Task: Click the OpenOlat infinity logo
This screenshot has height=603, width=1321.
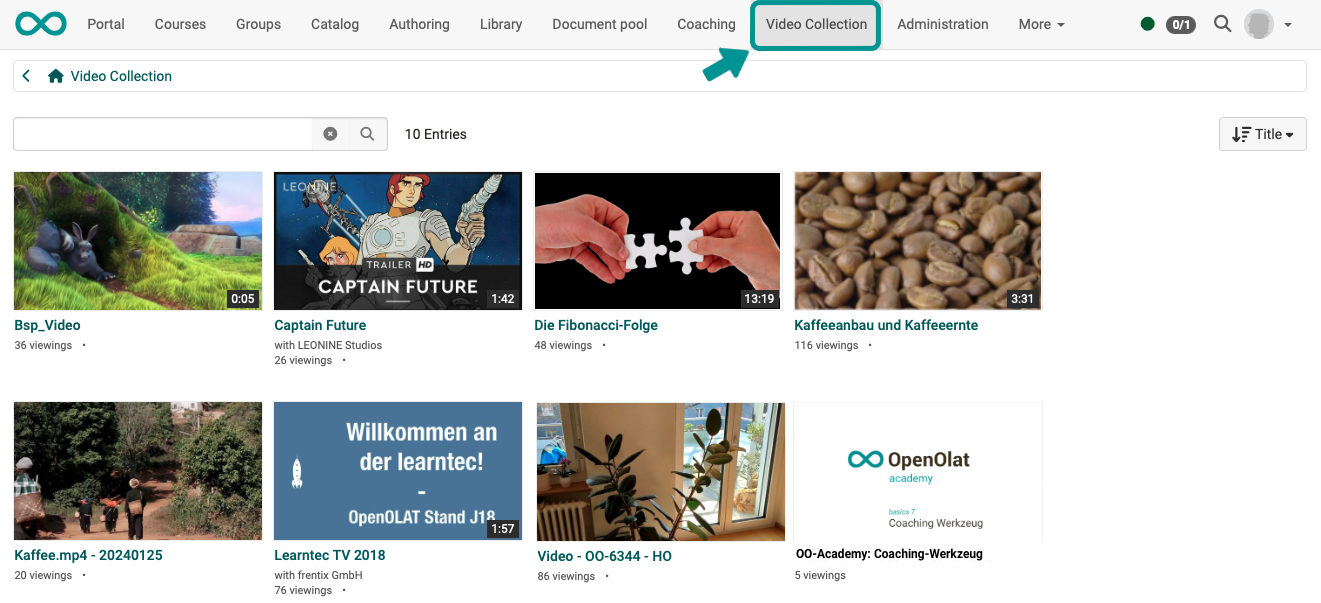Action: click(x=41, y=24)
